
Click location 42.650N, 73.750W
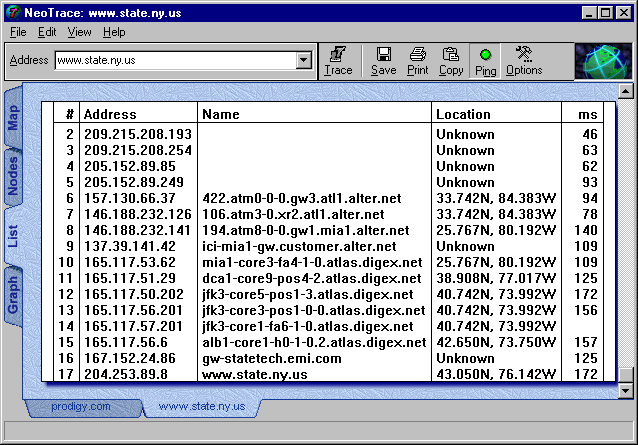point(496,342)
